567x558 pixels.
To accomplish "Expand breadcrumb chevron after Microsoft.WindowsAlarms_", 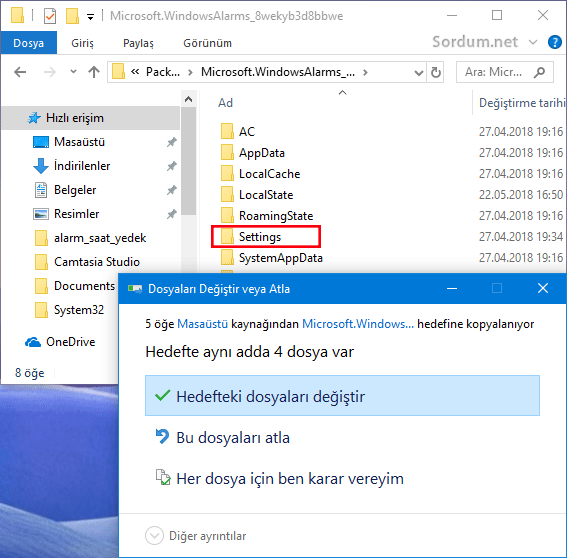I will (365, 72).
